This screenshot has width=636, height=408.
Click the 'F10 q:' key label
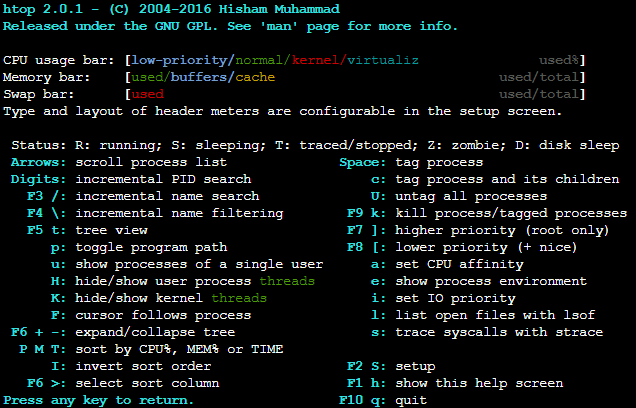tap(363, 401)
